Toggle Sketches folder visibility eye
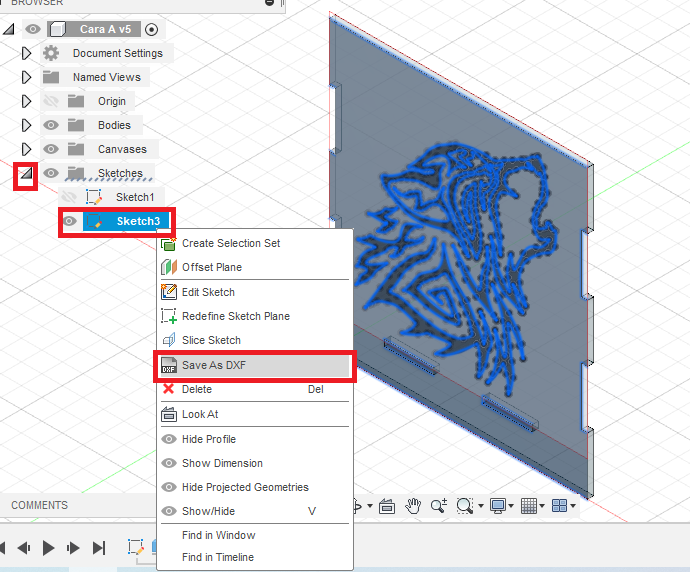 [51, 173]
